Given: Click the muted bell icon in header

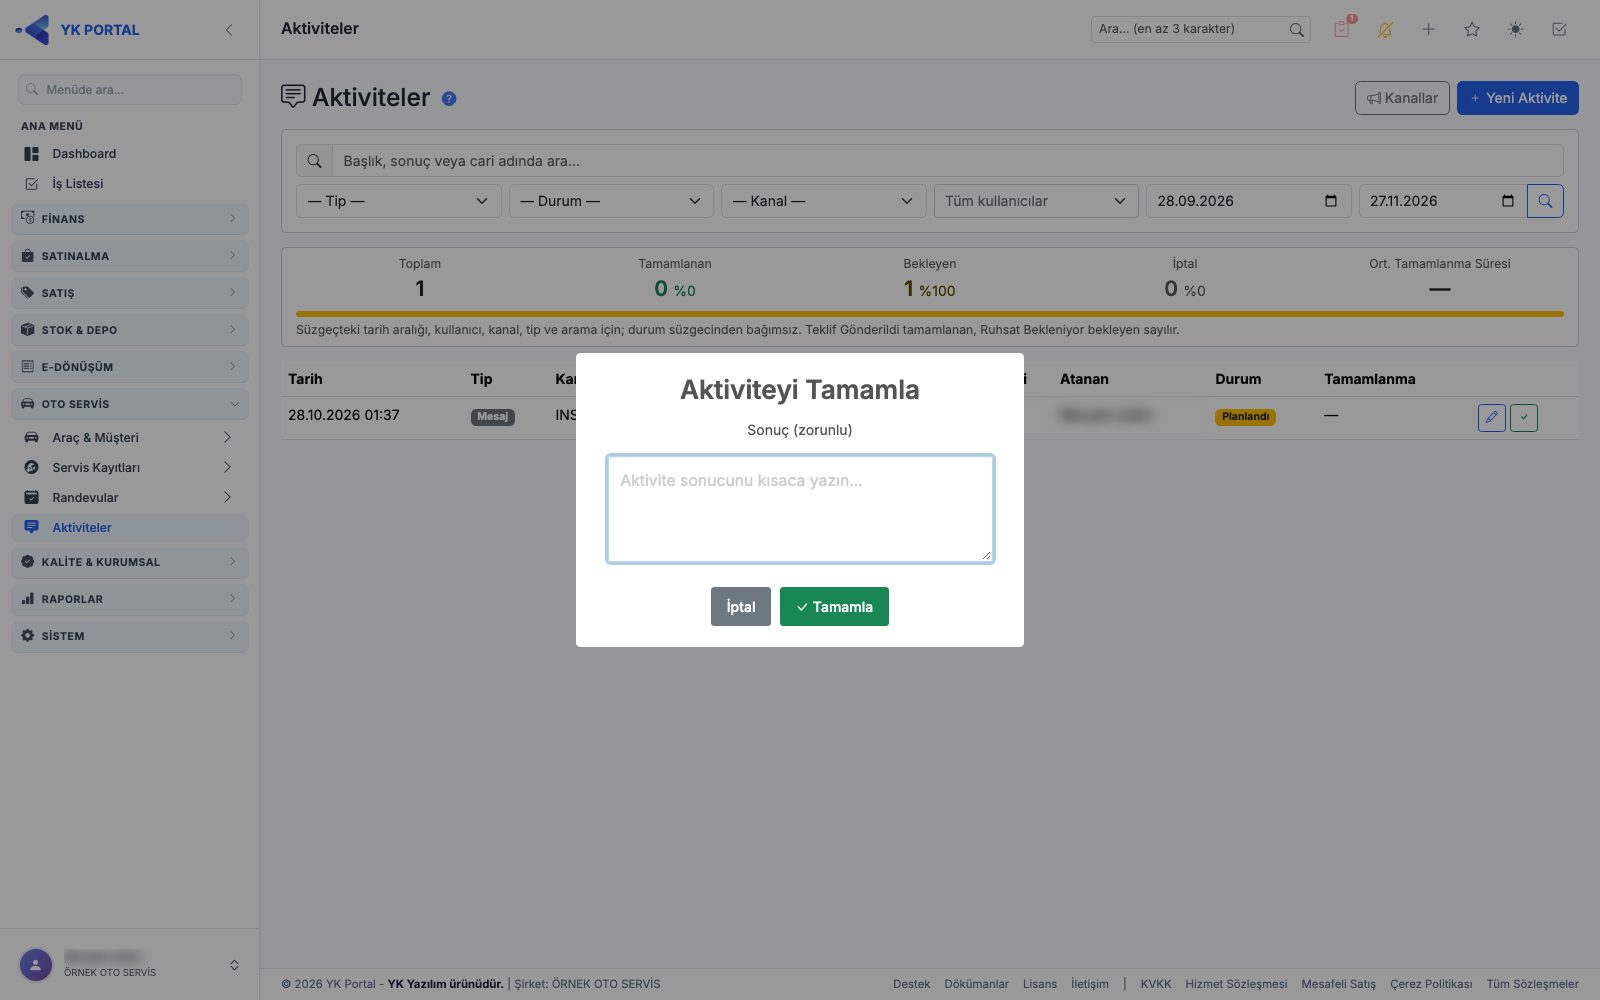Looking at the screenshot, I should (x=1385, y=30).
